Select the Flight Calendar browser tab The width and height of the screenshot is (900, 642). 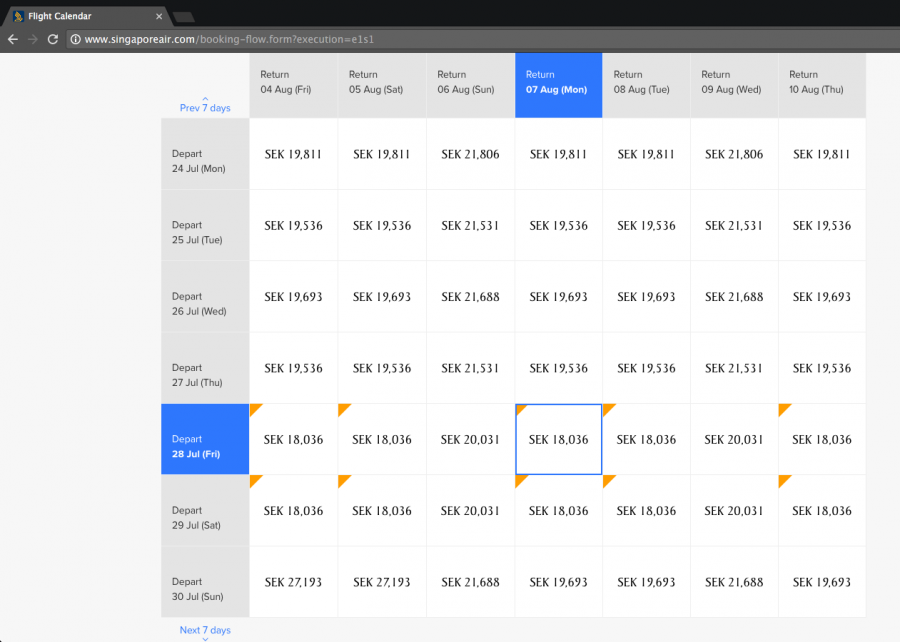[x=85, y=16]
